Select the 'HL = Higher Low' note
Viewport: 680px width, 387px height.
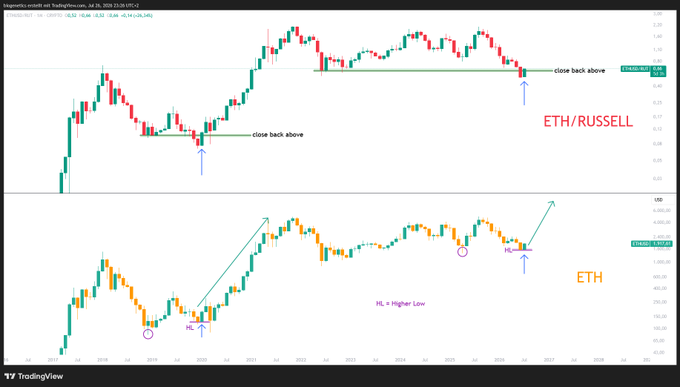tap(400, 304)
